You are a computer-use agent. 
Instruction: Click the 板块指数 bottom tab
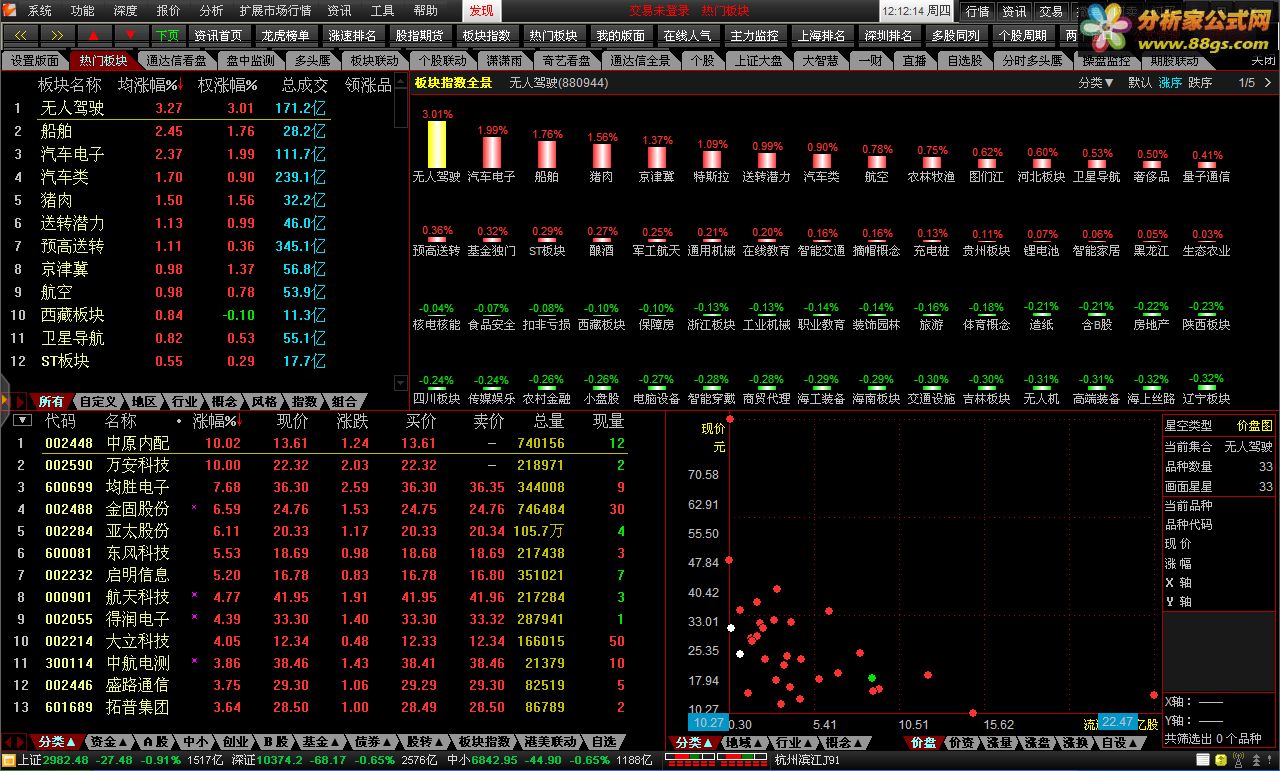coord(484,742)
